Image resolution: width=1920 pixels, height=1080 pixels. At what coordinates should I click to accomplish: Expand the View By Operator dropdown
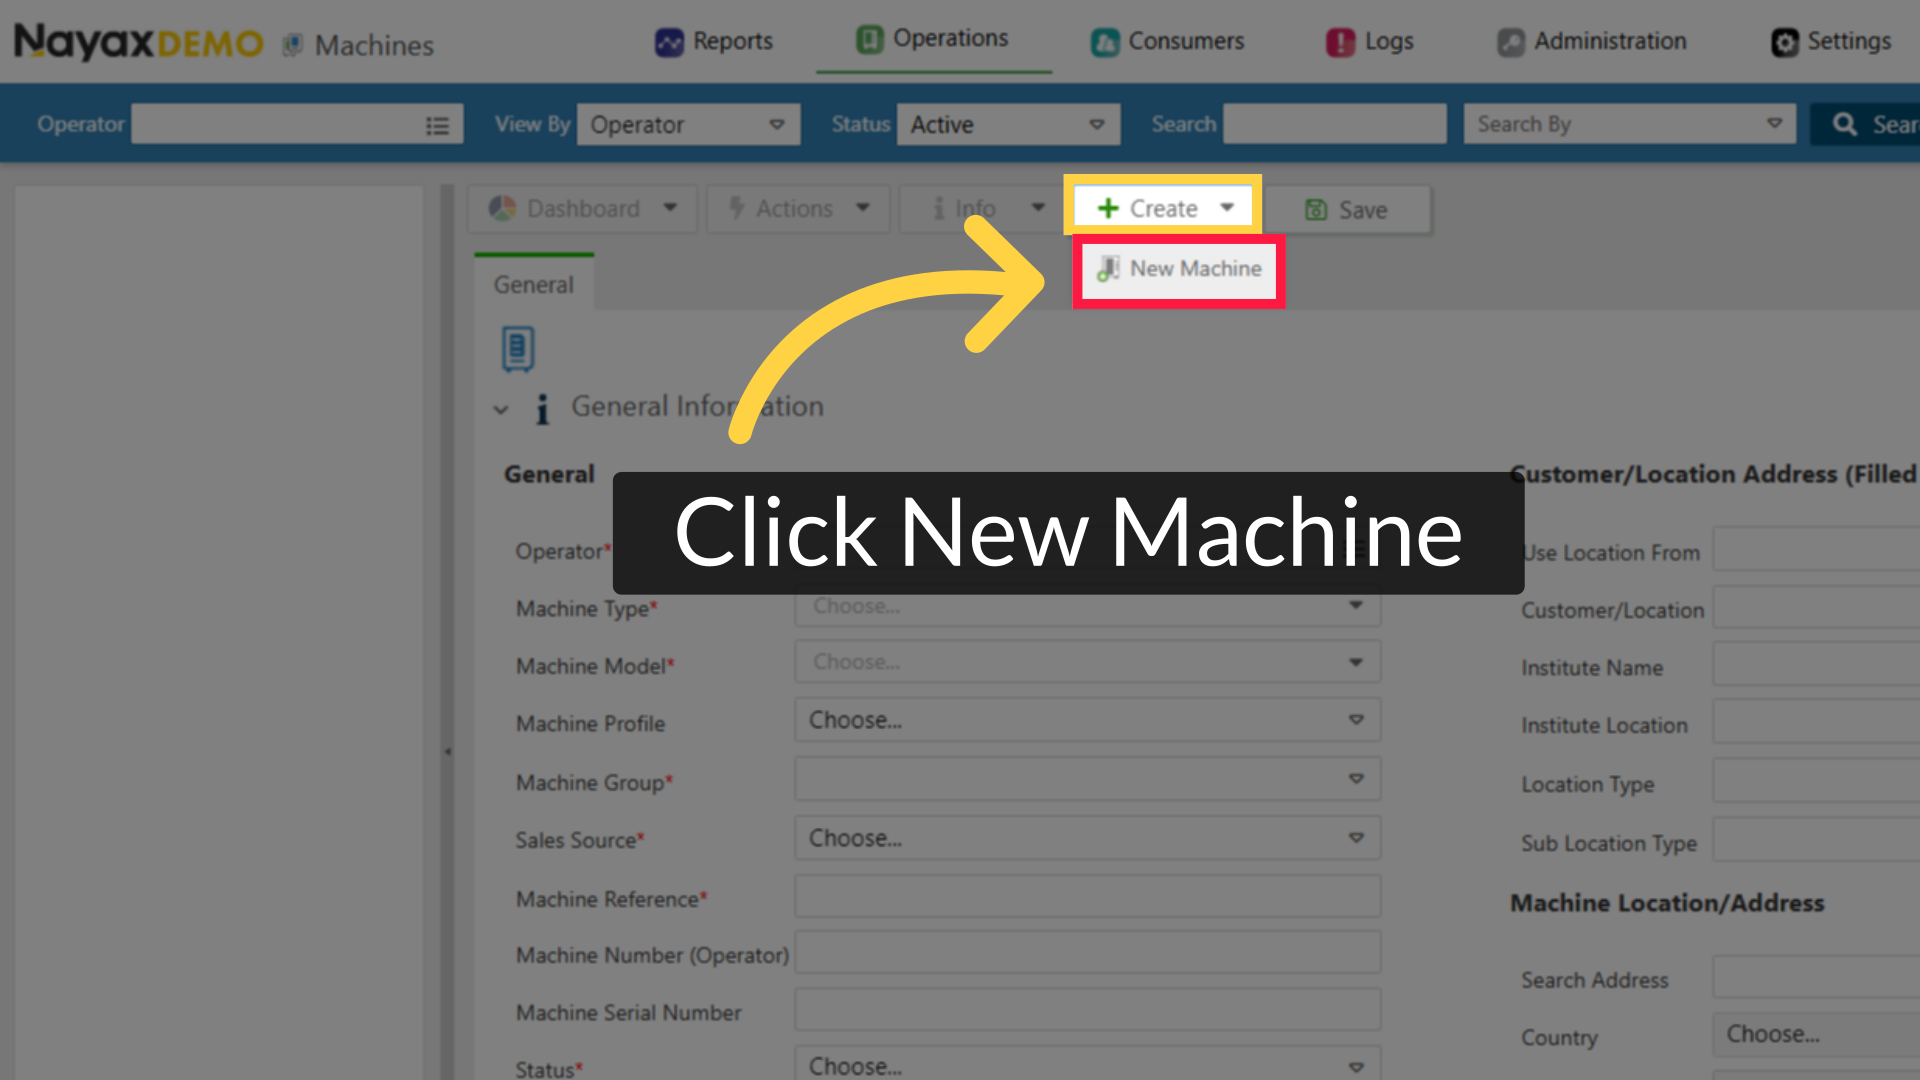tap(688, 124)
